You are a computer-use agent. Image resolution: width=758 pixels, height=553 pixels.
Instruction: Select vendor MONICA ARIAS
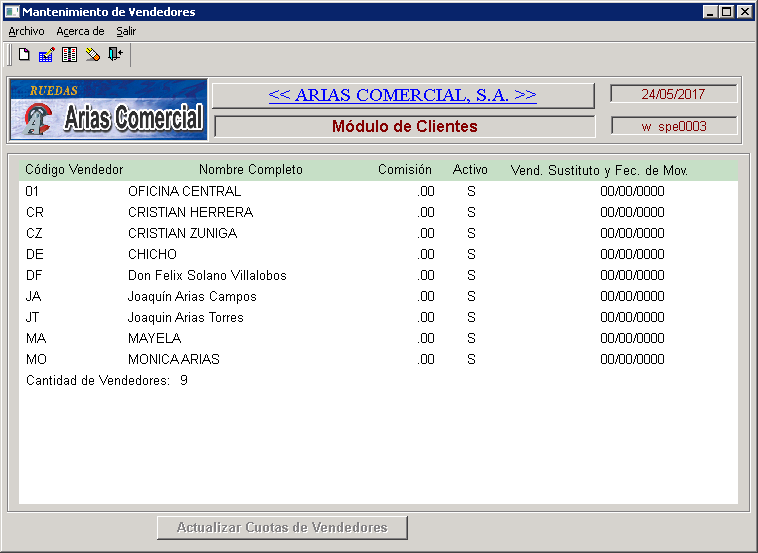tap(379, 359)
